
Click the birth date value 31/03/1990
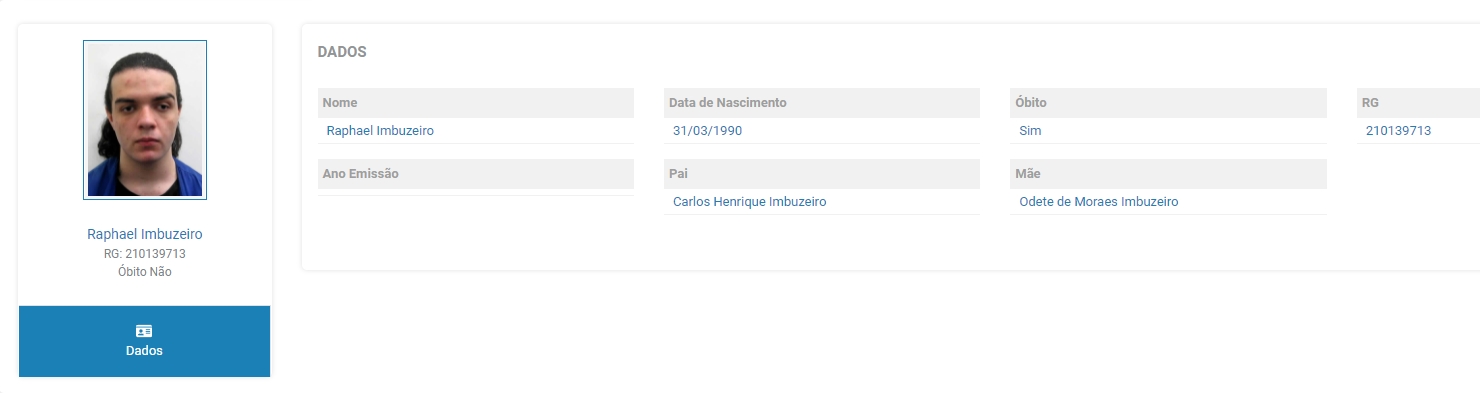point(707,131)
